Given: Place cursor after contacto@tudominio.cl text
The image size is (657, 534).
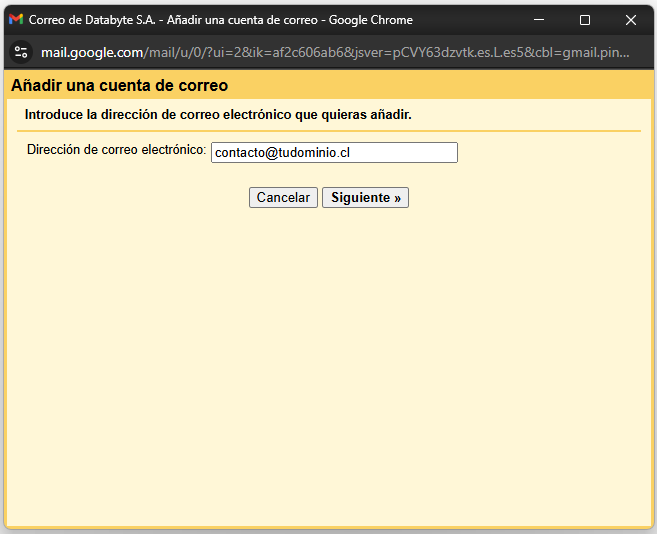Looking at the screenshot, I should 351,153.
